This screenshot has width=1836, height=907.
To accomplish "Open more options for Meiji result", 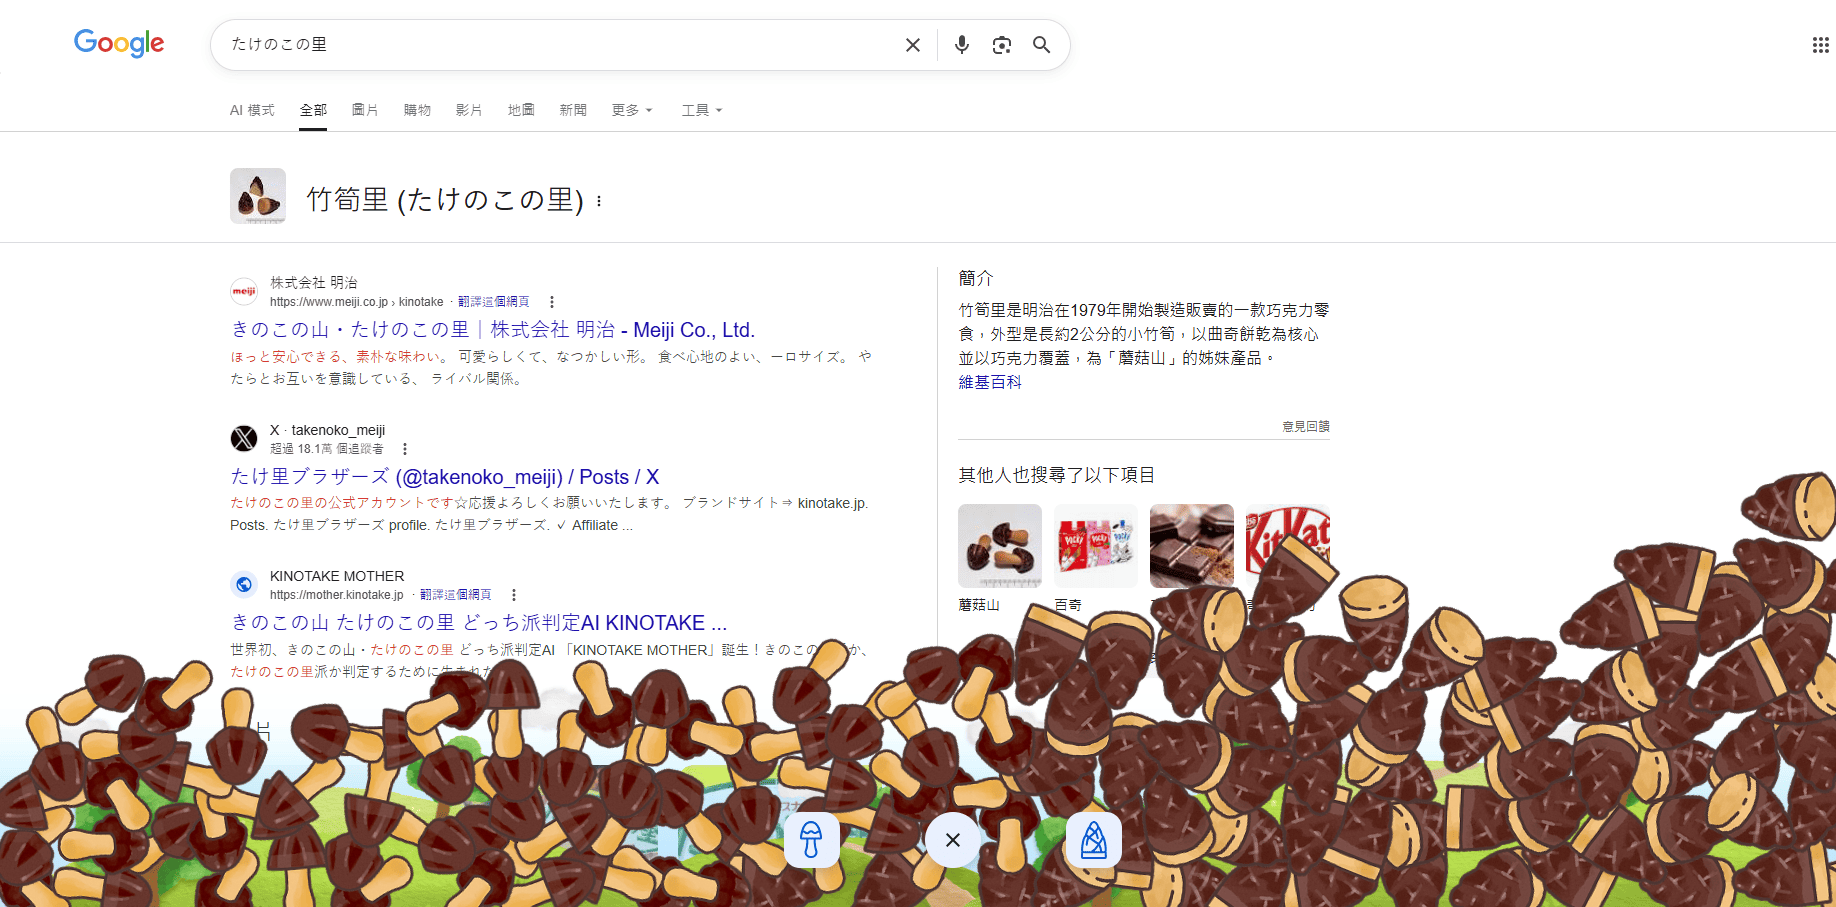I will click(x=551, y=302).
